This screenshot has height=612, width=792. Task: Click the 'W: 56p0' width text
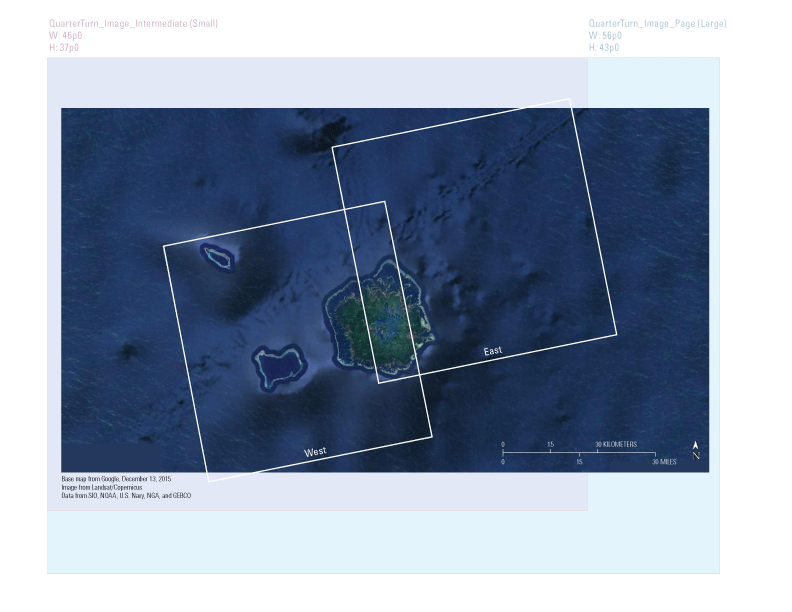point(605,35)
